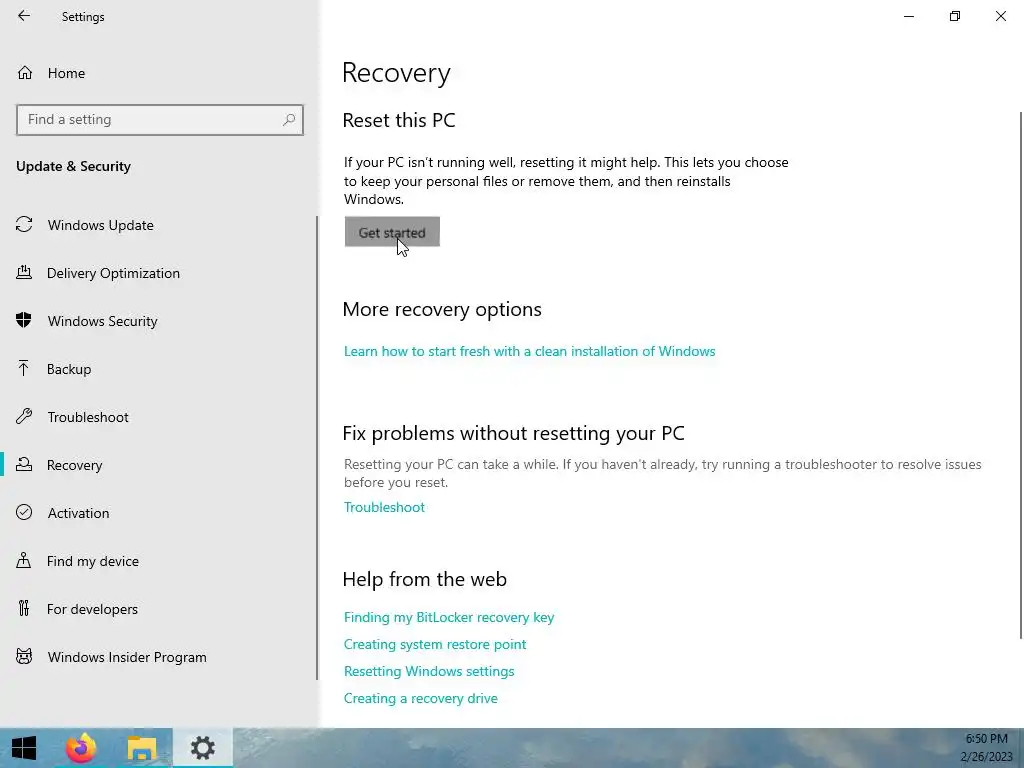Select Troubleshoot in the sidebar
The width and height of the screenshot is (1024, 768).
pos(88,417)
